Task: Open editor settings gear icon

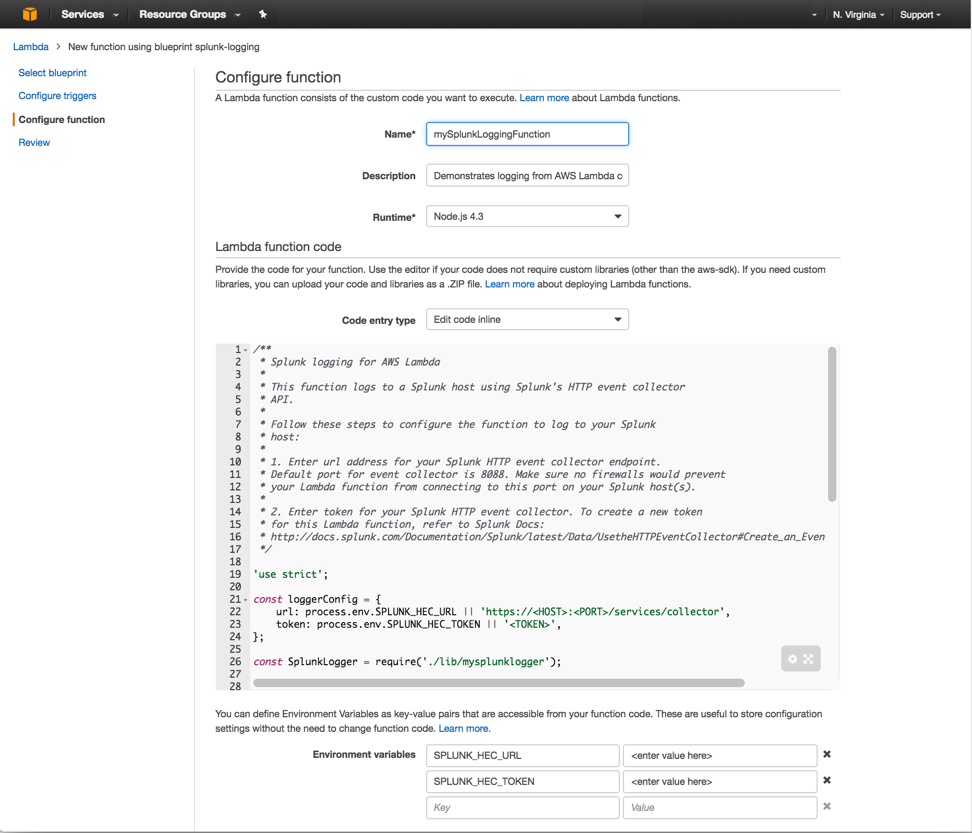Action: (792, 659)
